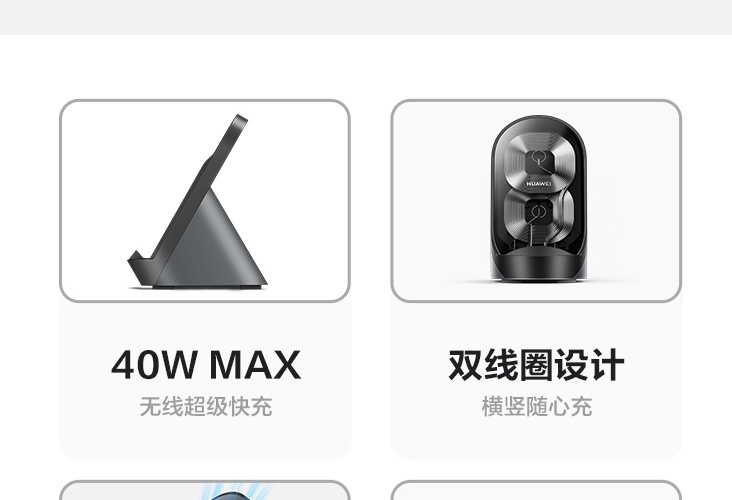The image size is (732, 500).
Task: Open the transparent dual-coil charger image
Action: pos(536,201)
